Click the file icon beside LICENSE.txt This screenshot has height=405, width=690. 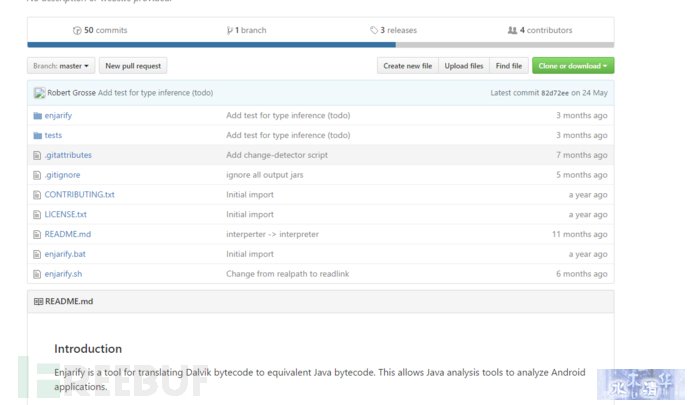pyautogui.click(x=37, y=215)
